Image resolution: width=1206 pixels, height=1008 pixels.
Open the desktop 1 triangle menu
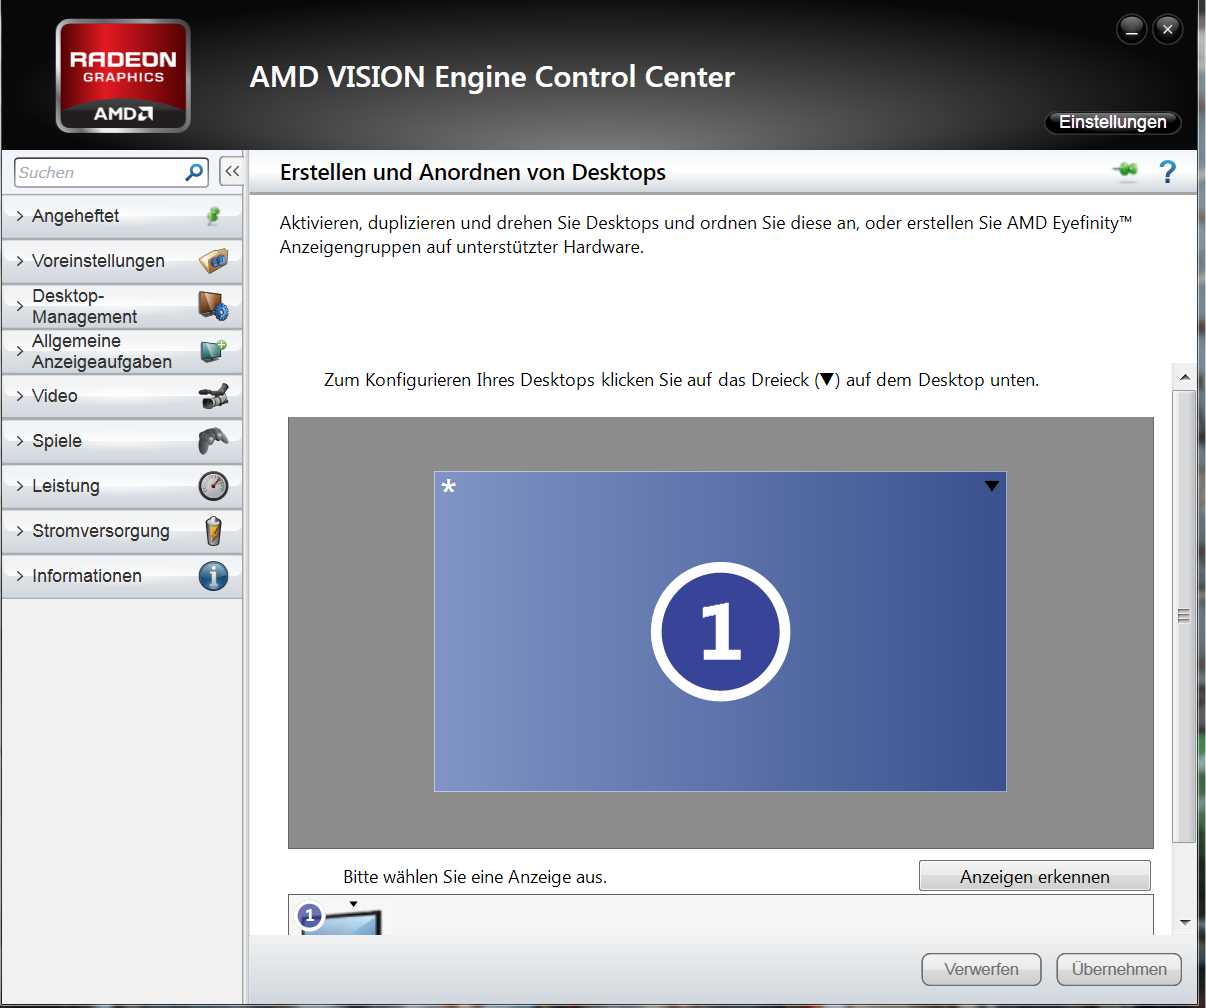[992, 486]
